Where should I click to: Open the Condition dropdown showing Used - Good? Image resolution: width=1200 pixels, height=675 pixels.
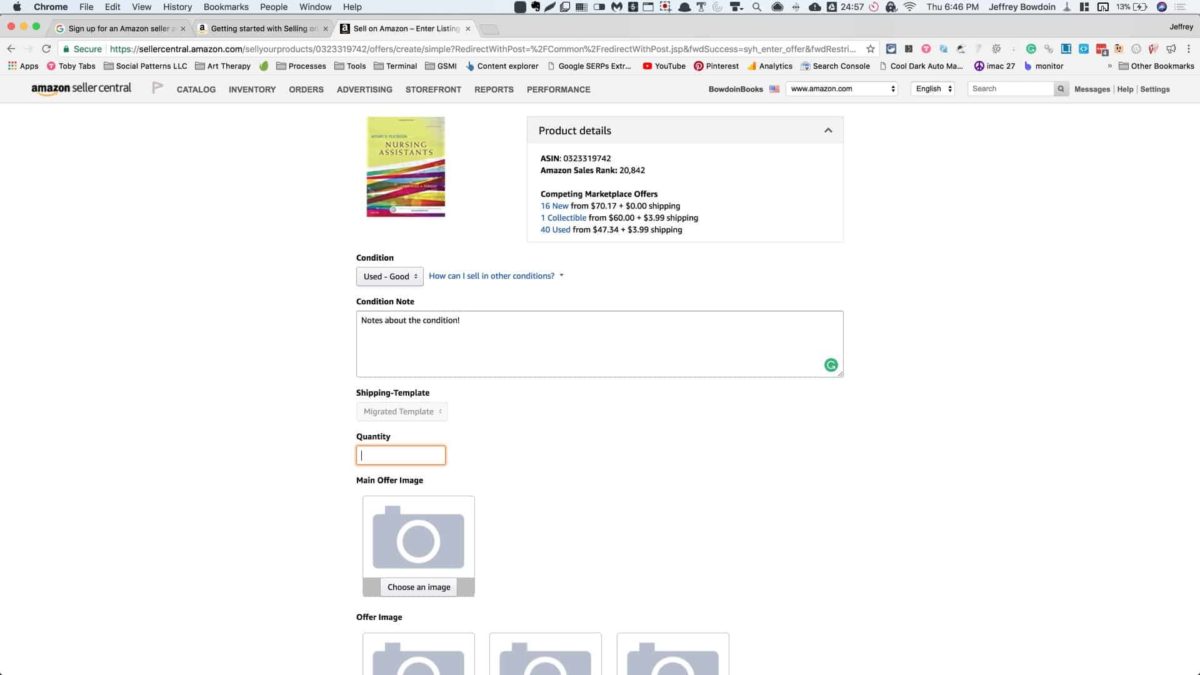point(389,276)
